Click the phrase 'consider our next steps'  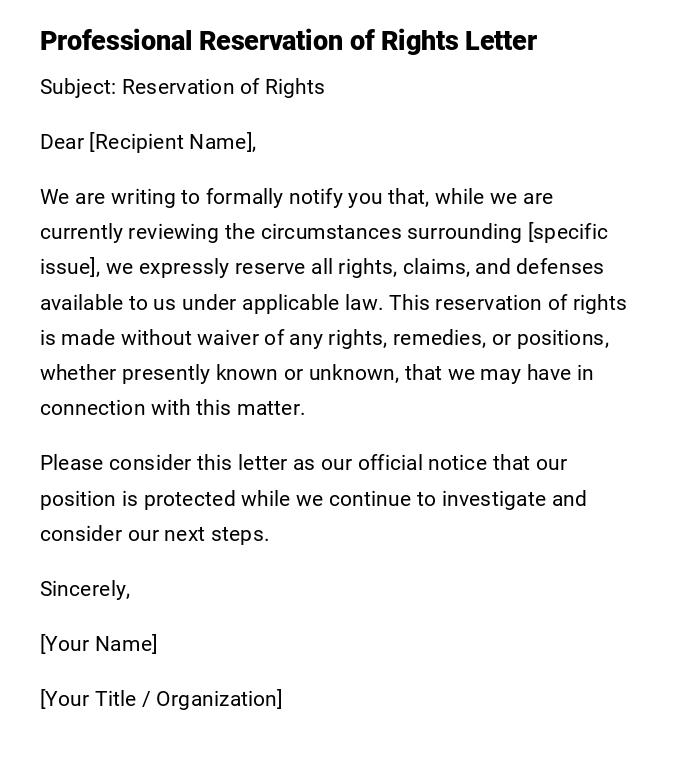click(x=154, y=534)
